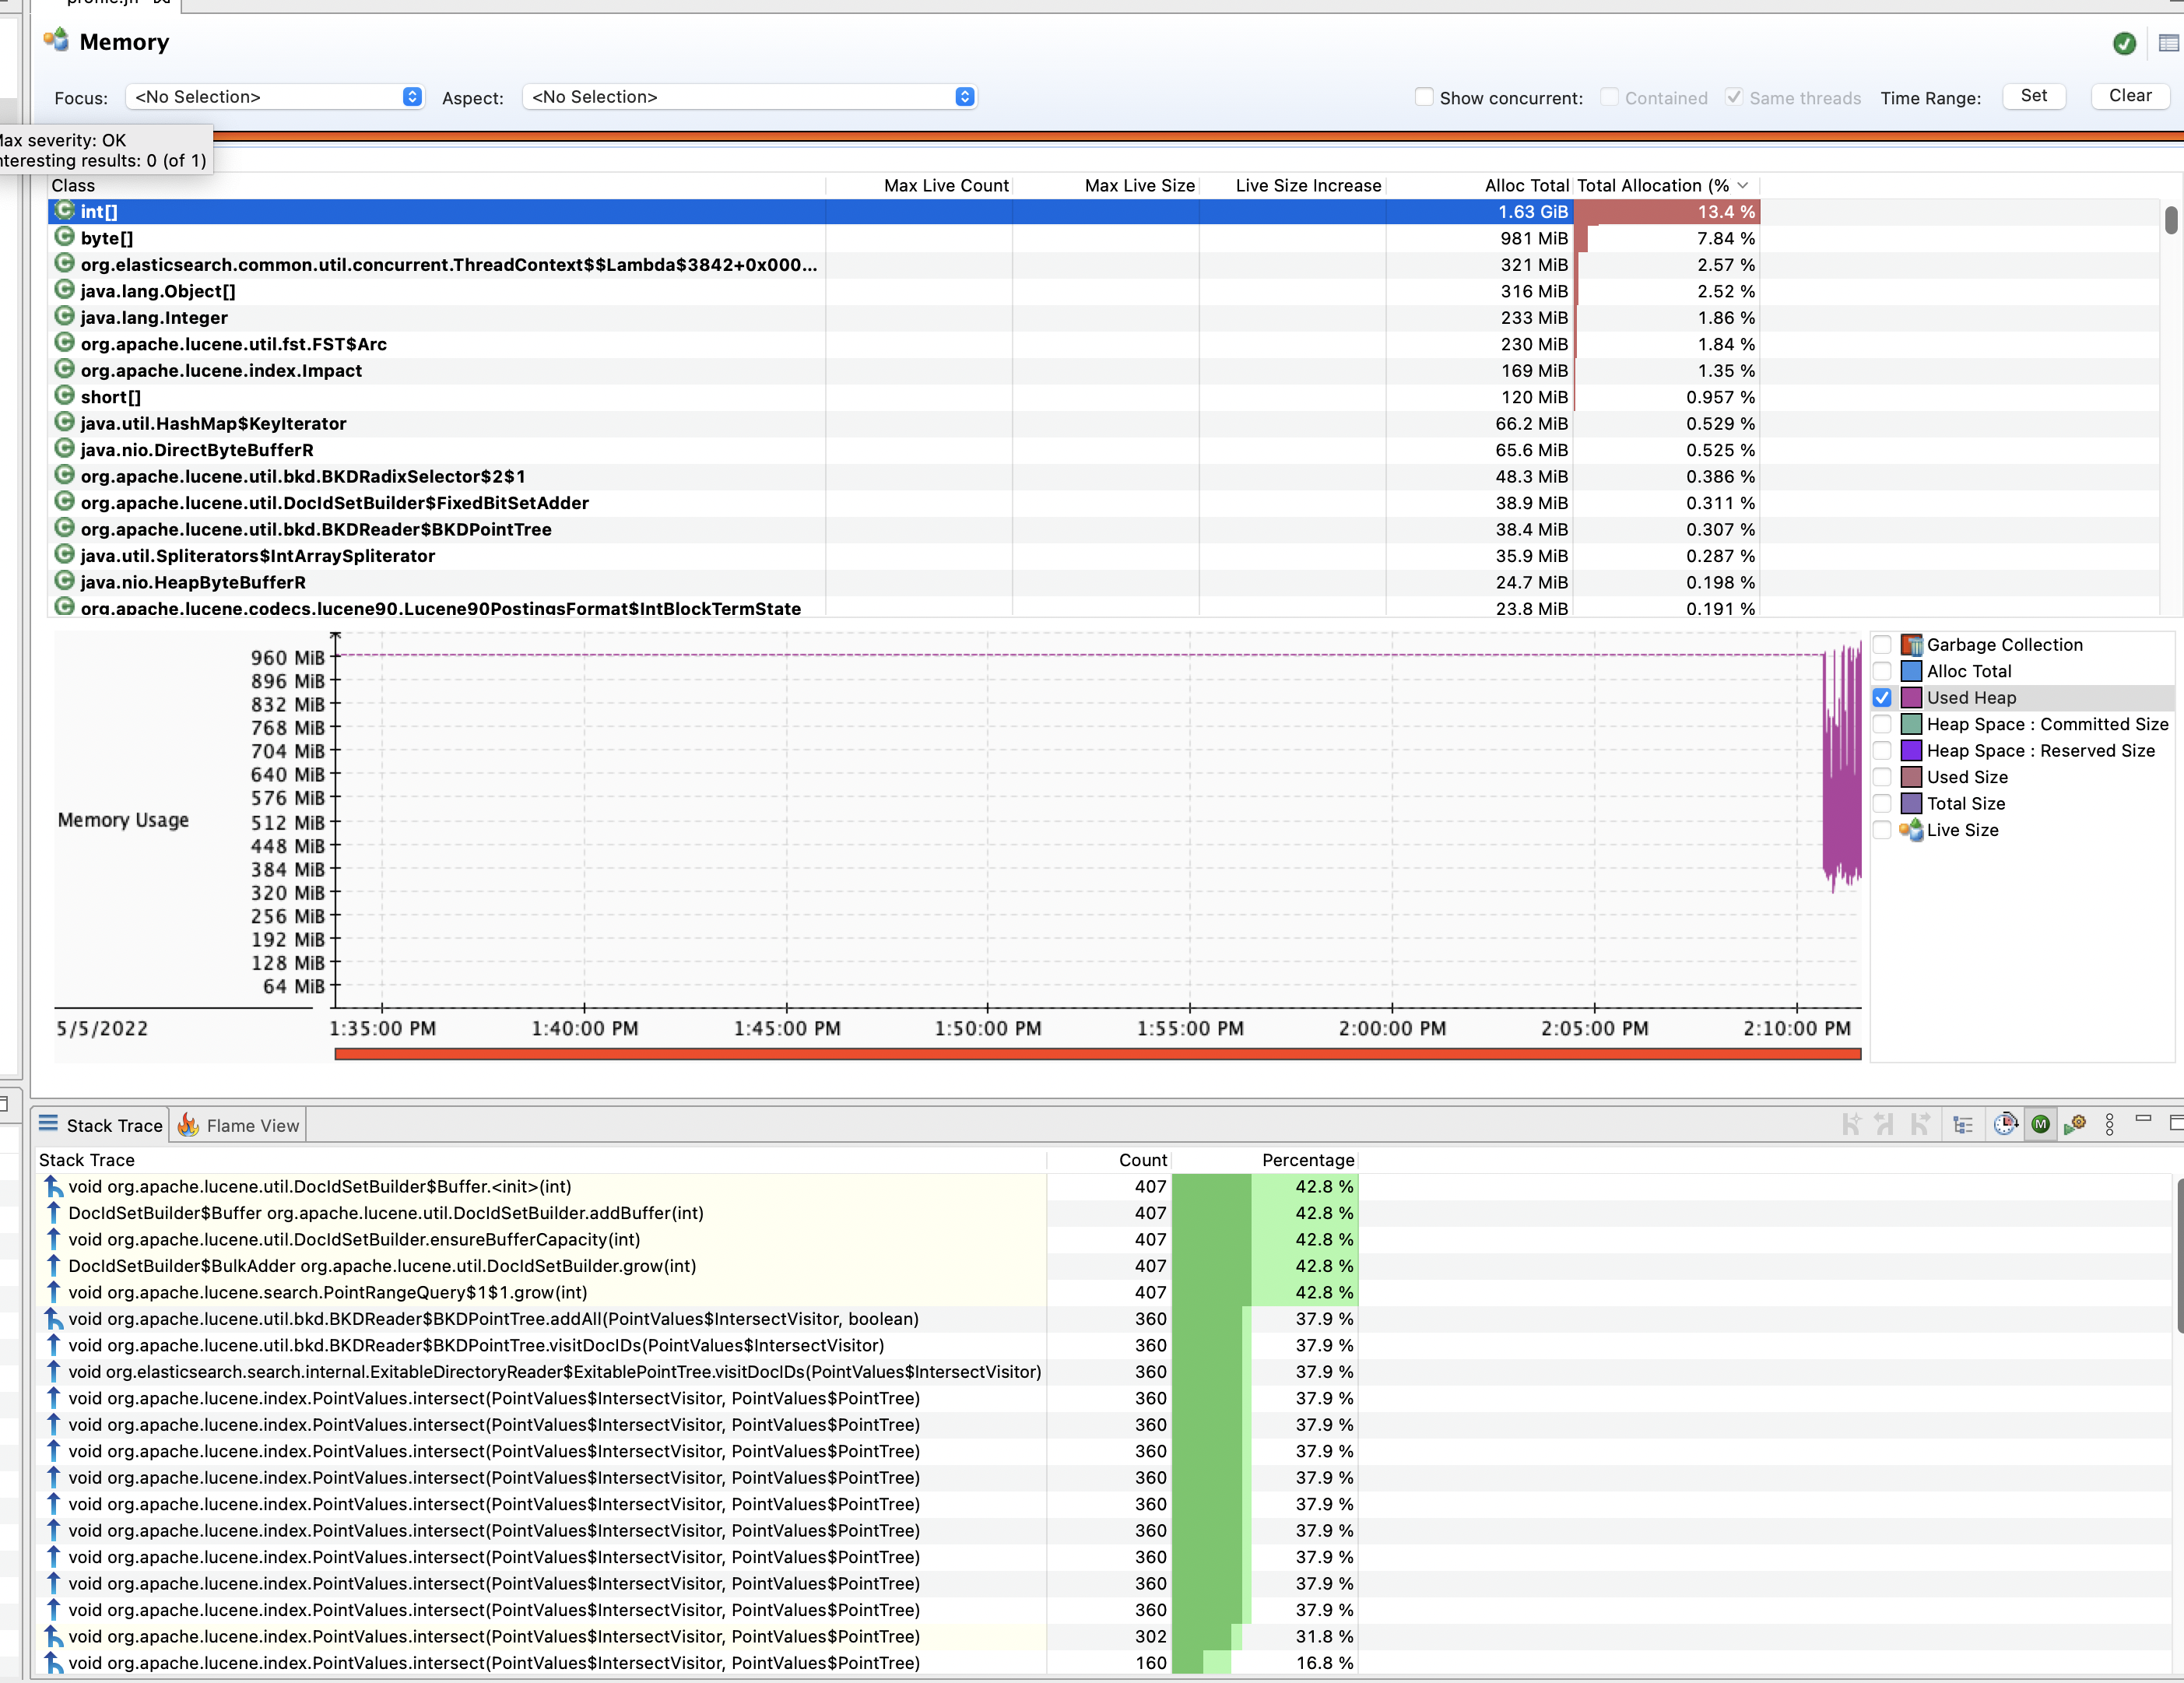Check the Garbage Collection checkbox

[x=1882, y=645]
